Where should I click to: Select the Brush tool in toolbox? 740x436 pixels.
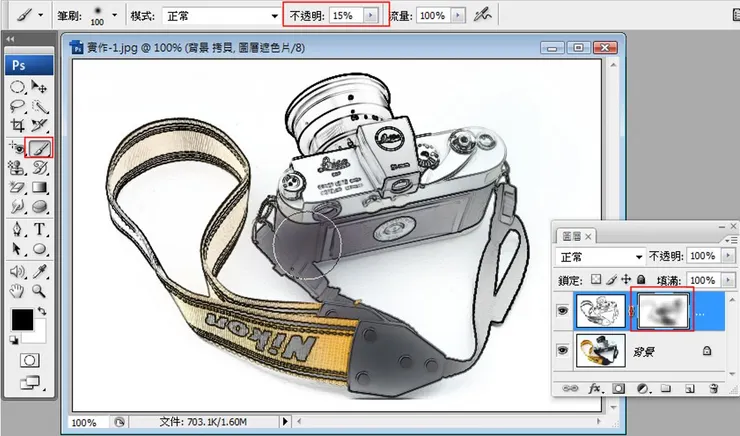pyautogui.click(x=40, y=148)
